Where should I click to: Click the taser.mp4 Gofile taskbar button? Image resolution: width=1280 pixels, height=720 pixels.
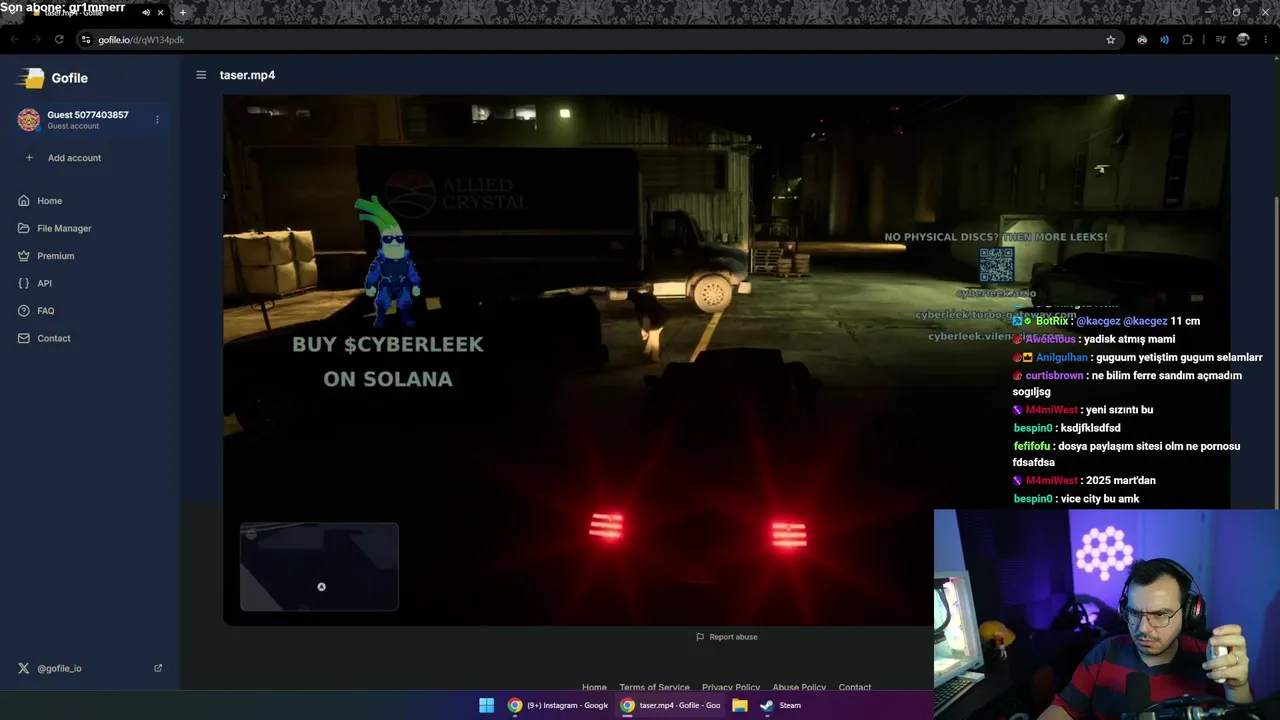pos(671,705)
